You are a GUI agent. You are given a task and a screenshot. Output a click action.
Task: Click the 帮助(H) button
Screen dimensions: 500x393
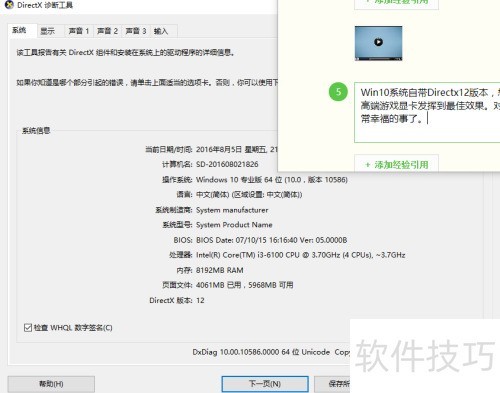[x=51, y=384]
